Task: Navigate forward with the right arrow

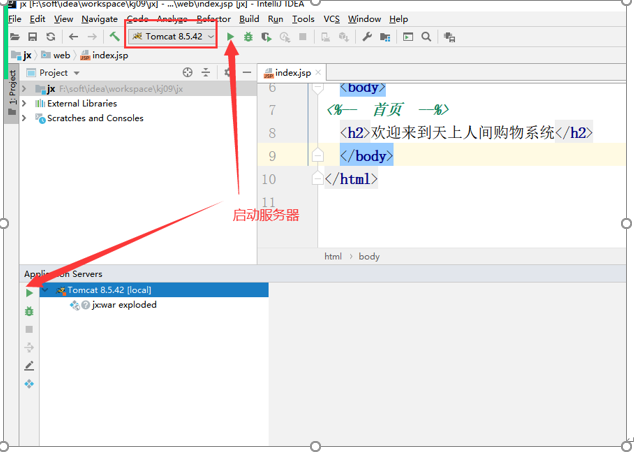Action: tap(92, 37)
